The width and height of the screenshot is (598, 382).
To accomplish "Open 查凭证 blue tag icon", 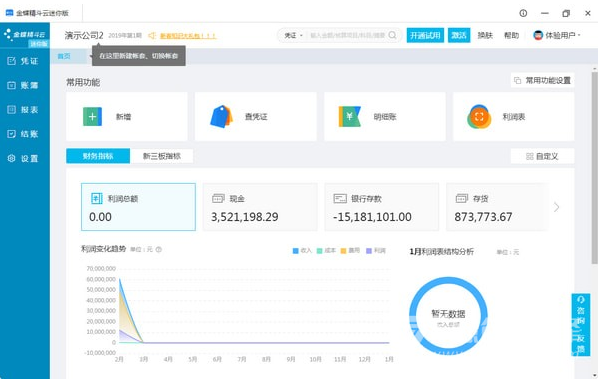I will (x=221, y=117).
